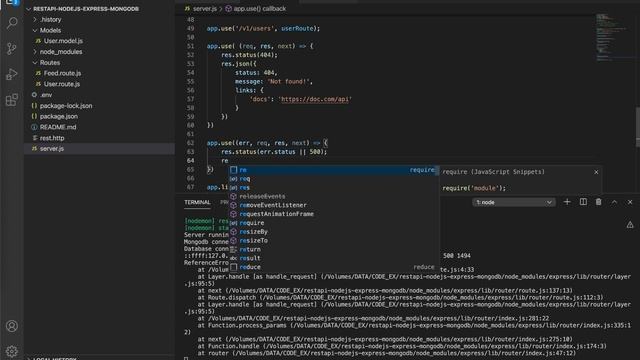Open the Run and Debug view
This screenshot has height=360, width=640.
[x=12, y=74]
